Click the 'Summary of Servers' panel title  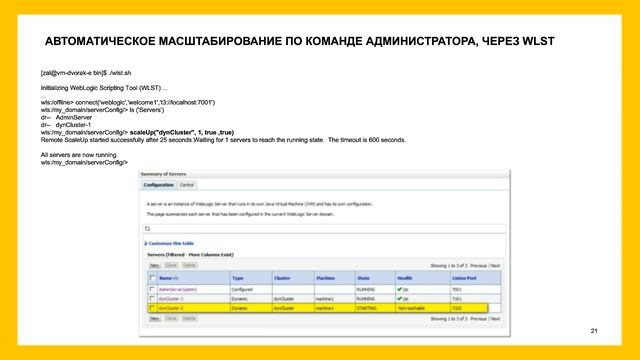(x=163, y=174)
